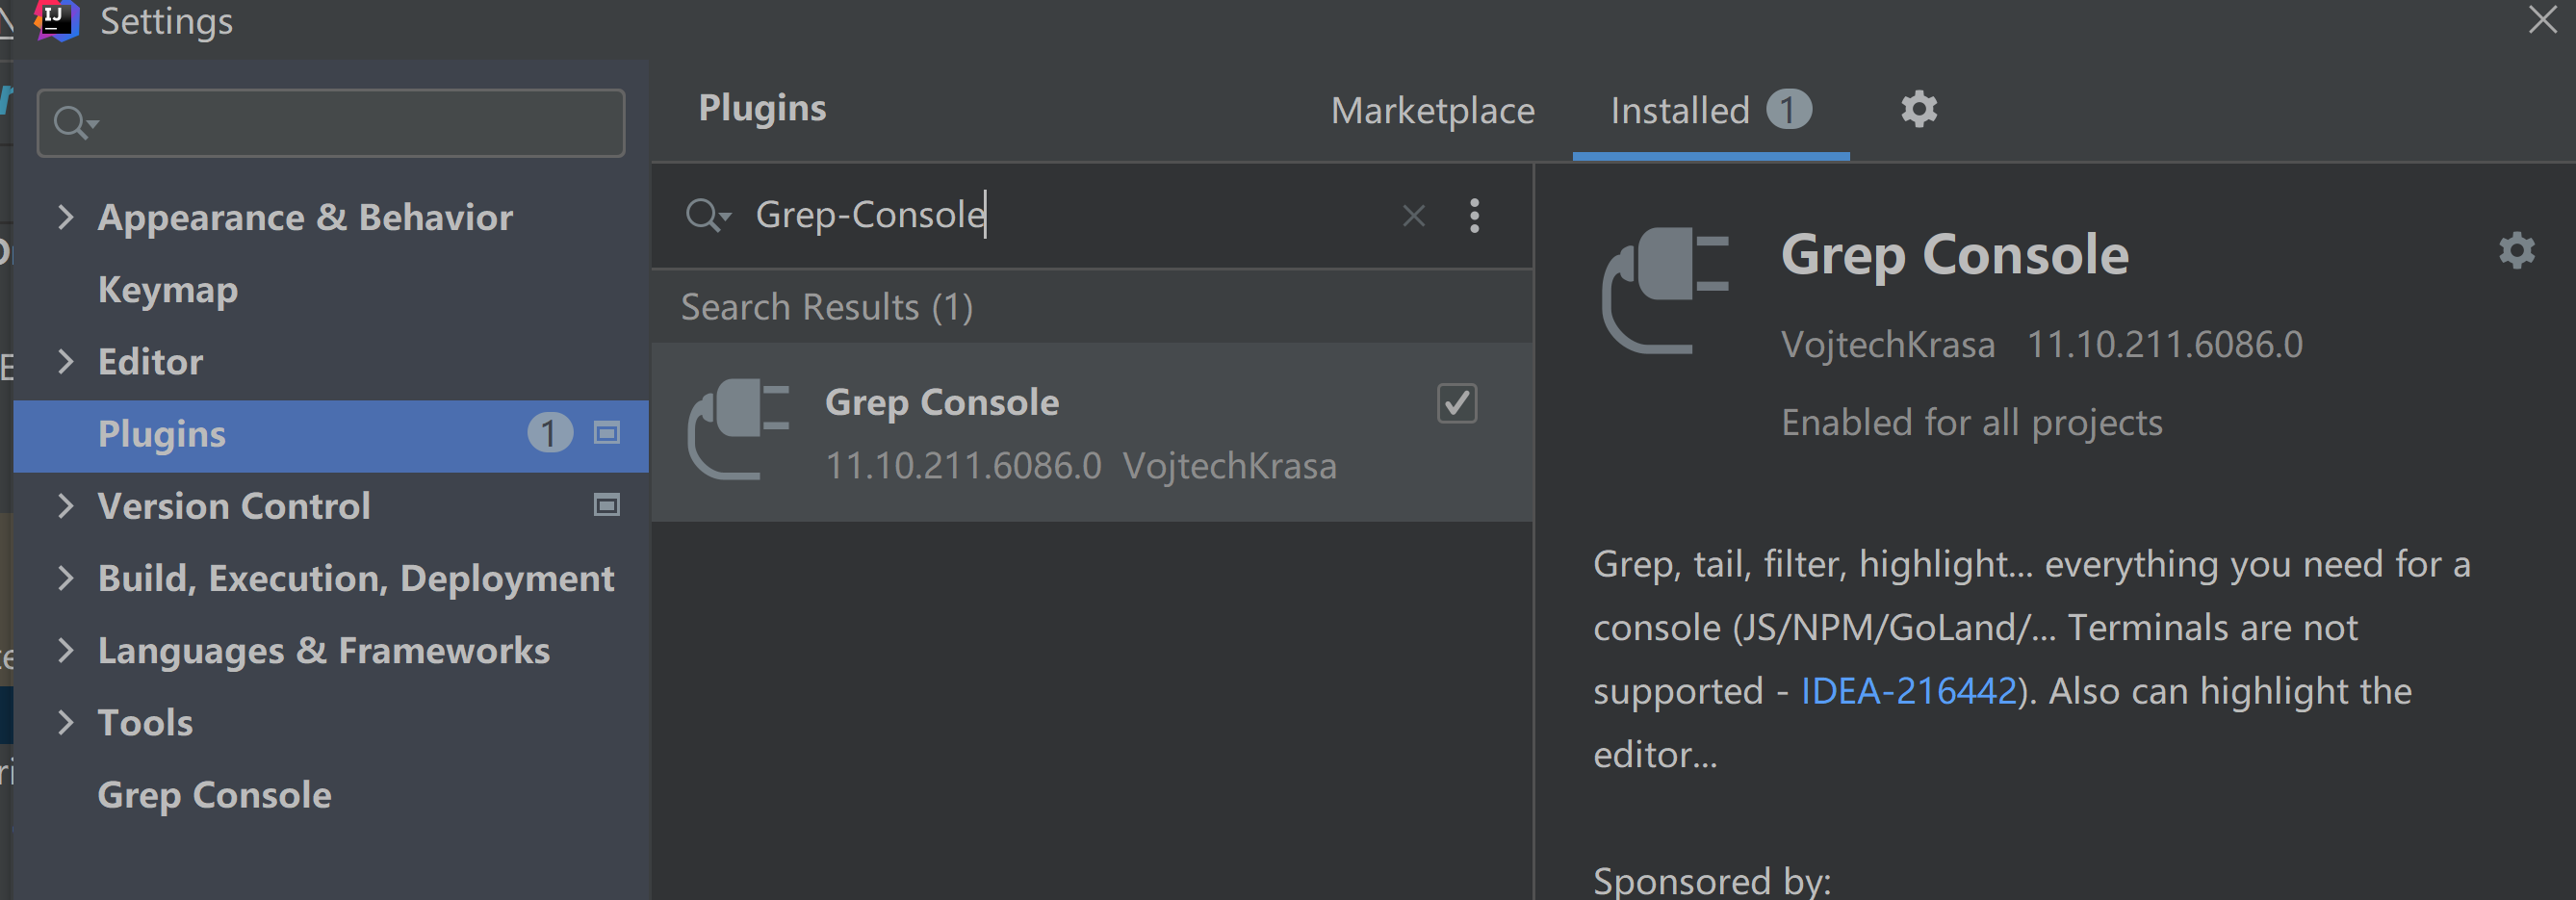Open plugin search three-dot options menu

pyautogui.click(x=1474, y=215)
